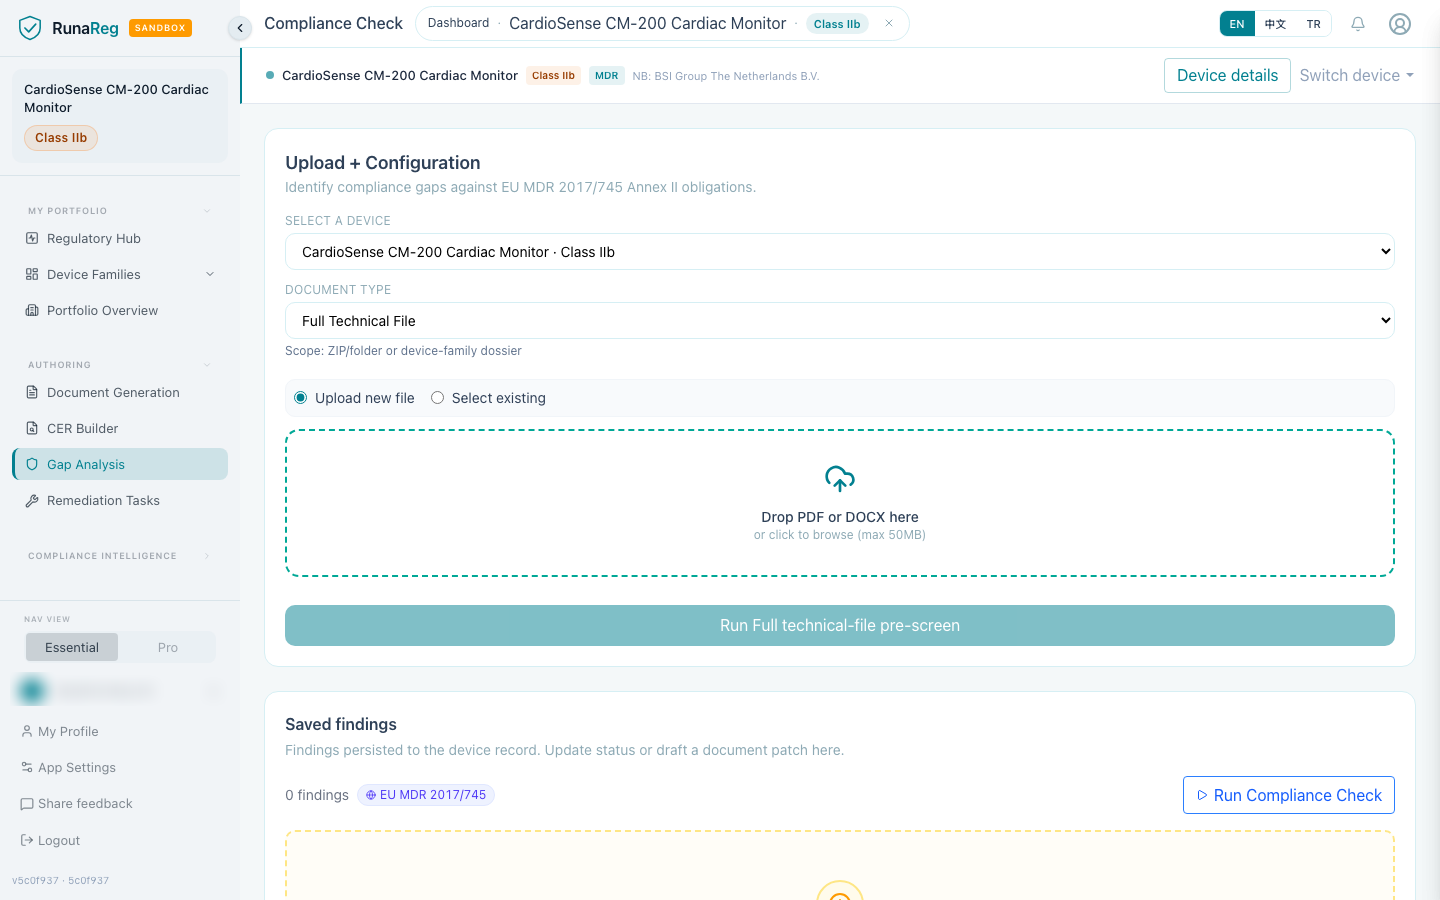Click the NB: BSI Group notified body text

(x=726, y=76)
